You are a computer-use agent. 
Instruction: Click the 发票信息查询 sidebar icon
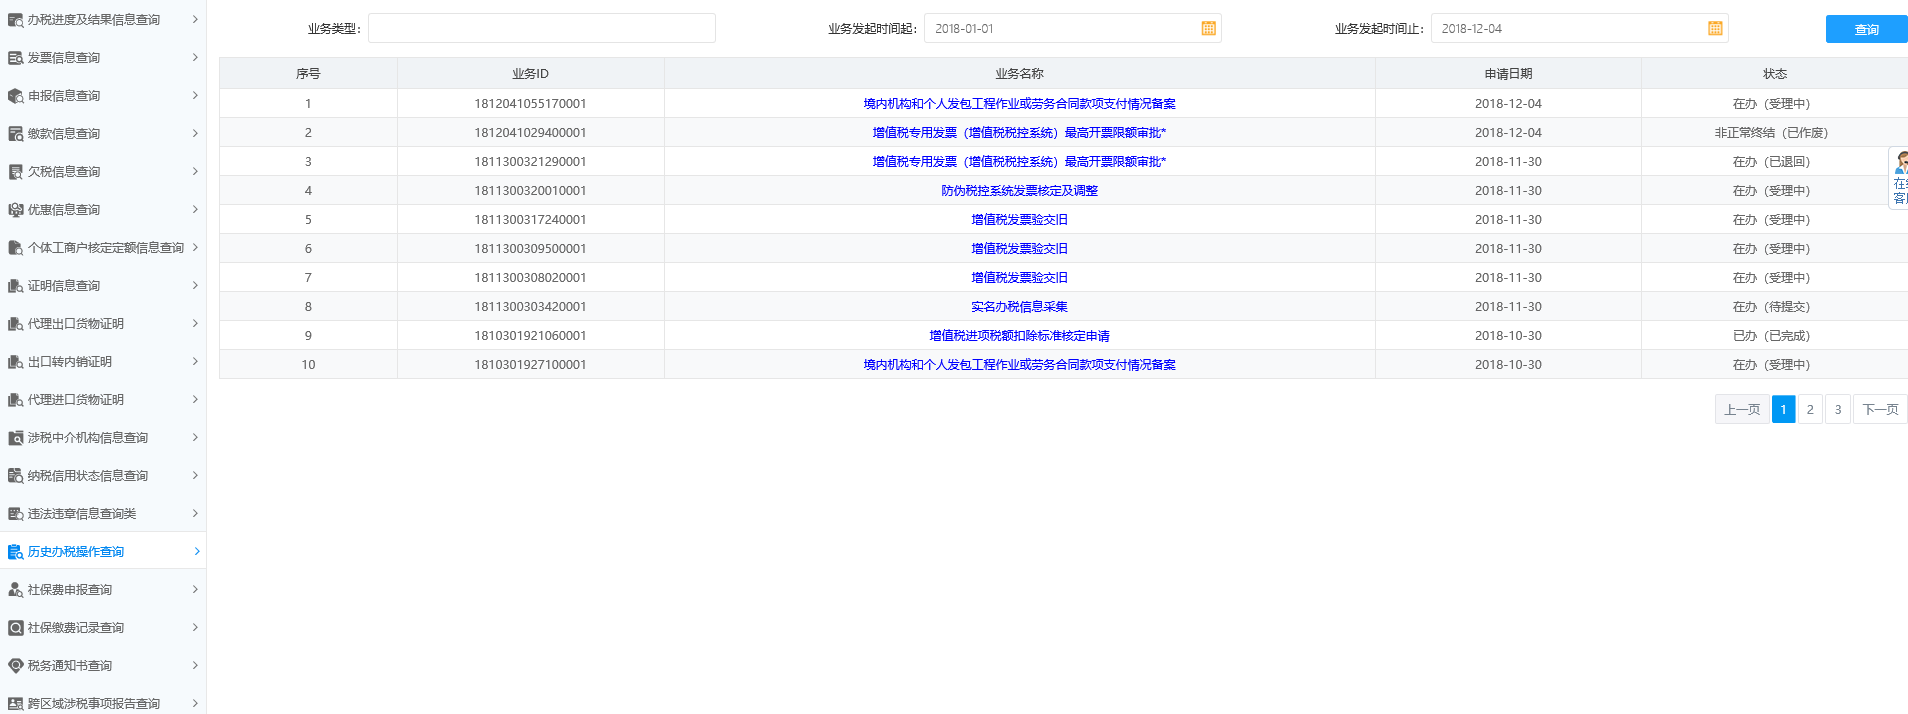click(x=15, y=58)
